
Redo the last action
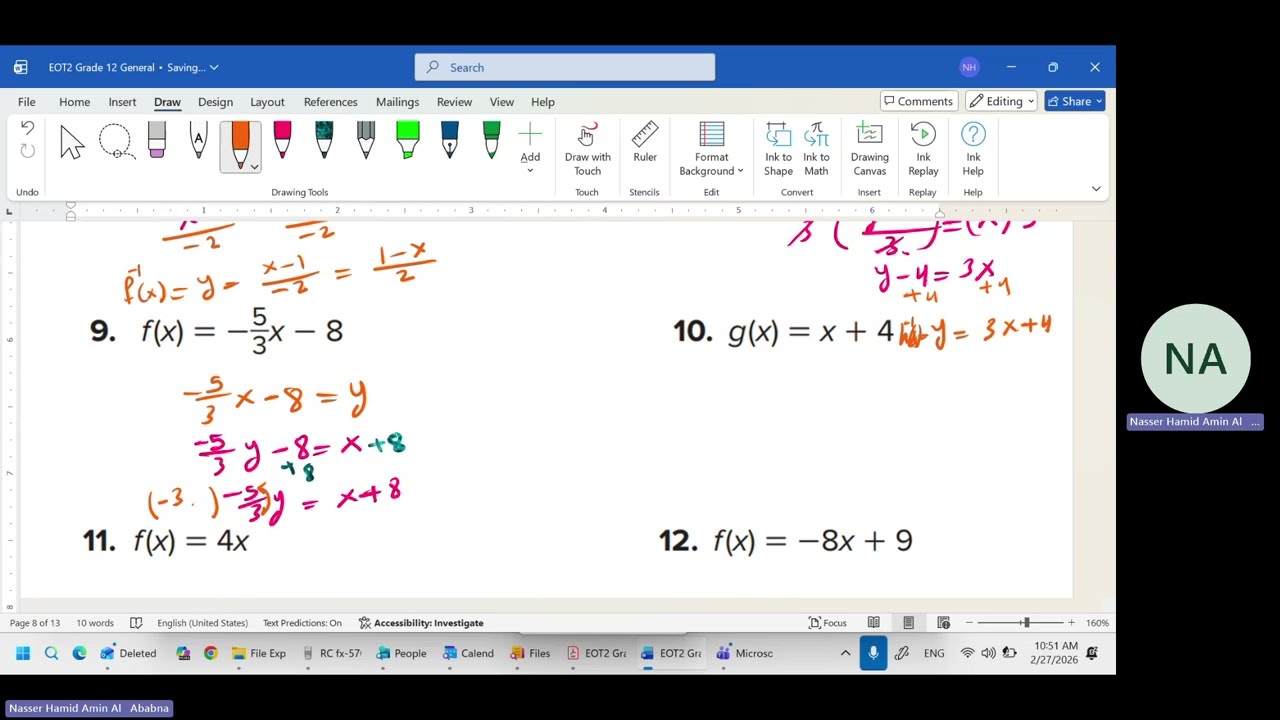(27, 151)
